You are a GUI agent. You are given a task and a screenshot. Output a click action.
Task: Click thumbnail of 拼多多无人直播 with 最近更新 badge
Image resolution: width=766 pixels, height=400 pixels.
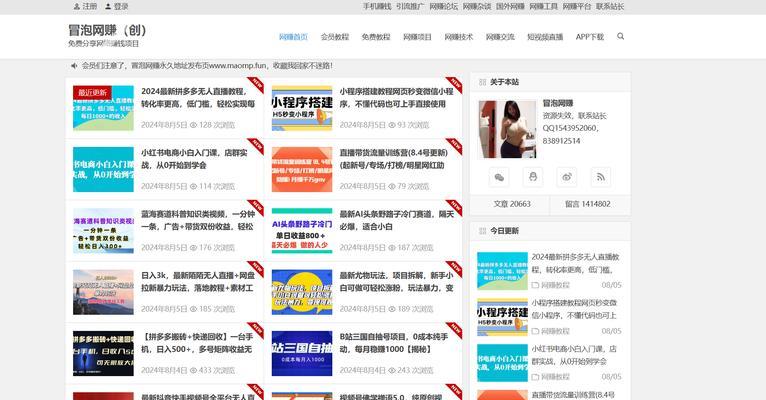(x=103, y=108)
